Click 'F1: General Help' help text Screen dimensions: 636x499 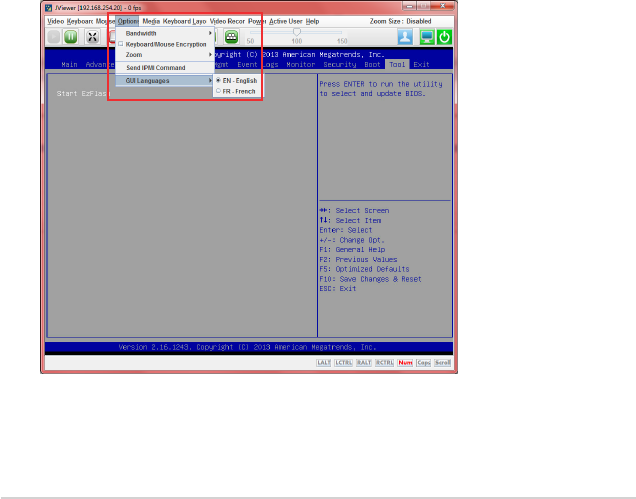352,250
